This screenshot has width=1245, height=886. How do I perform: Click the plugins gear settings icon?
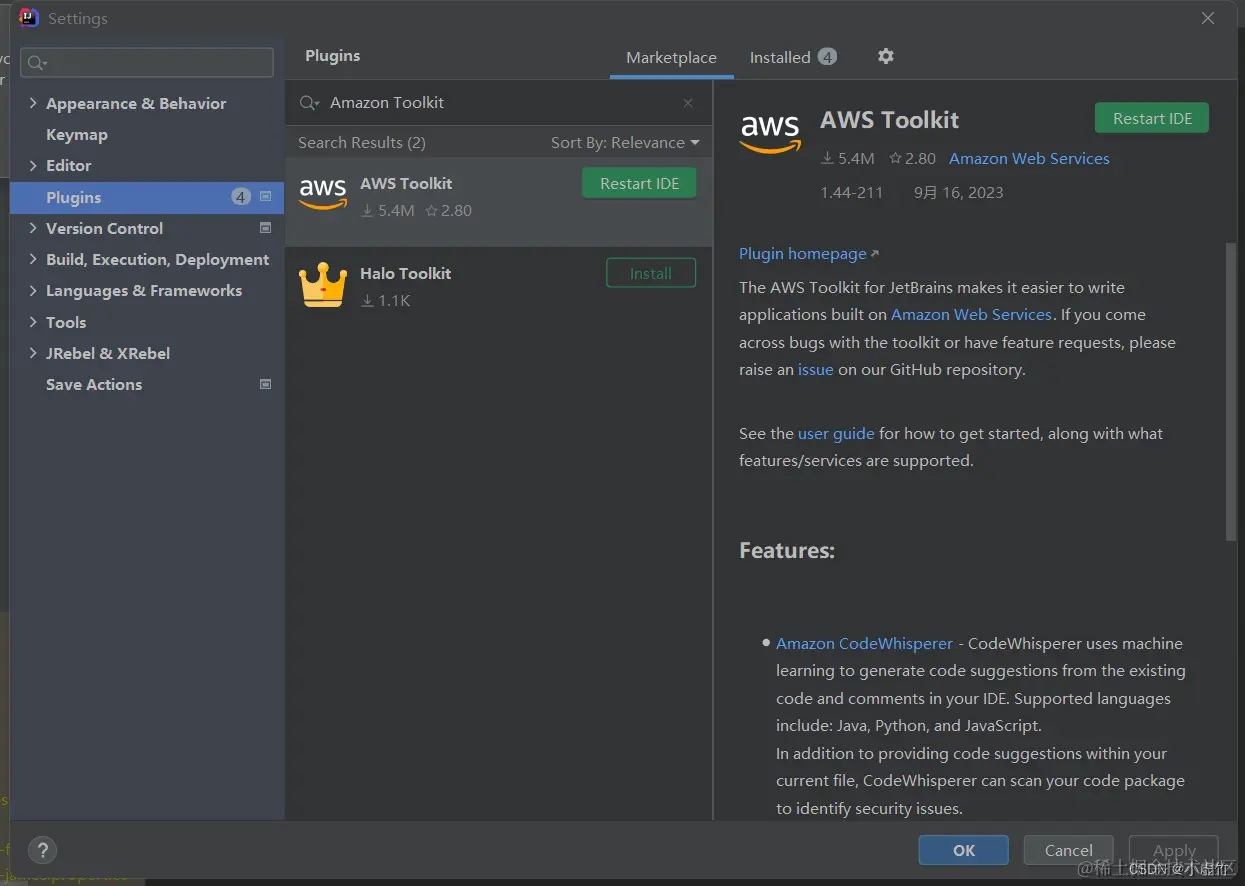tap(885, 56)
